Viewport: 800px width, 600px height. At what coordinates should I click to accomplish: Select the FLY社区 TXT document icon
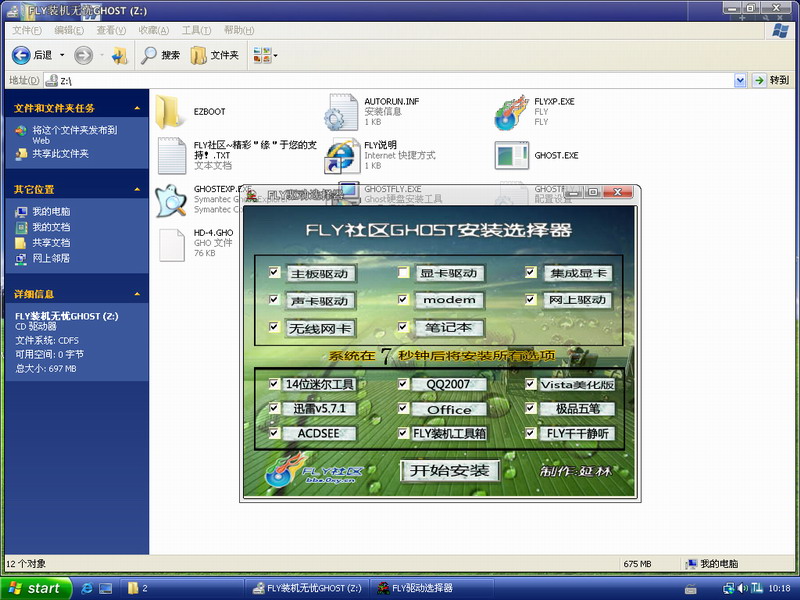171,156
